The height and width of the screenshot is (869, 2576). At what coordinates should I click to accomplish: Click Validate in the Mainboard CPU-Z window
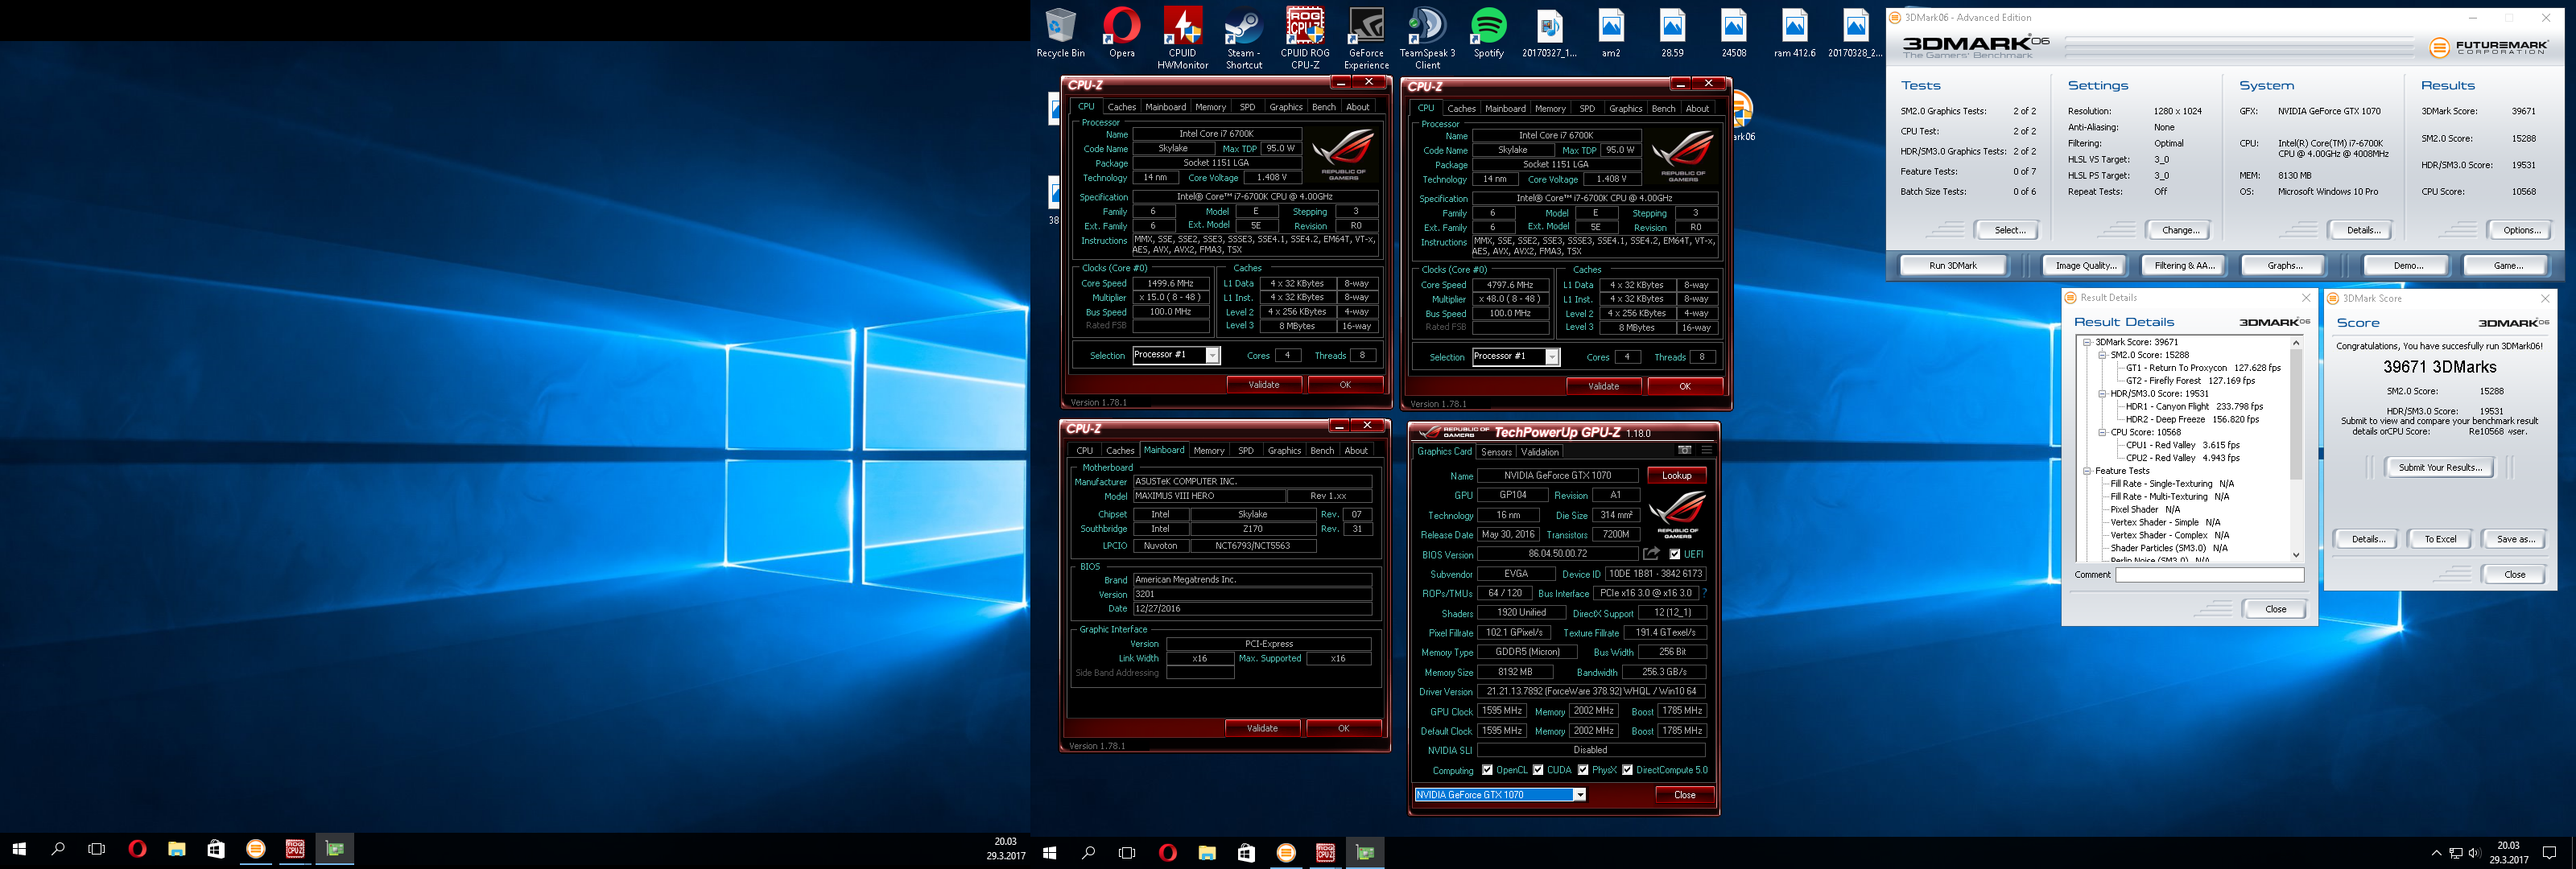(1262, 728)
